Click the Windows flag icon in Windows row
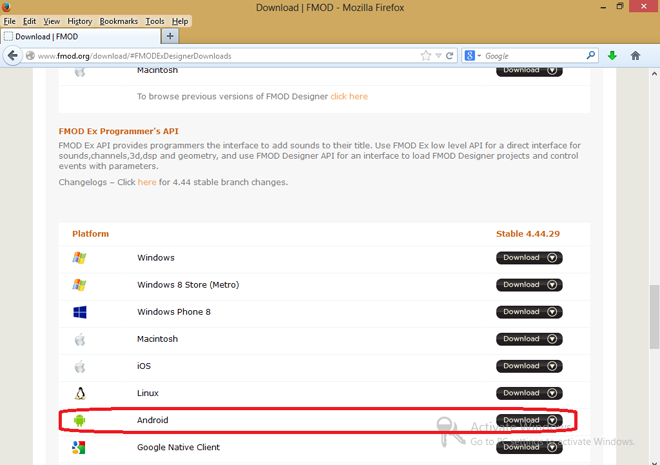 79,258
